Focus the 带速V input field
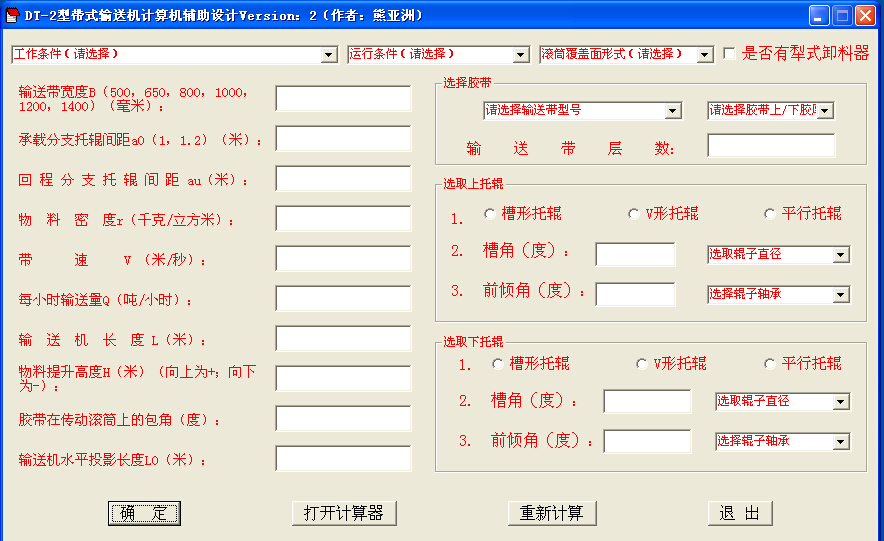Screen dimensions: 884x541 coord(343,259)
